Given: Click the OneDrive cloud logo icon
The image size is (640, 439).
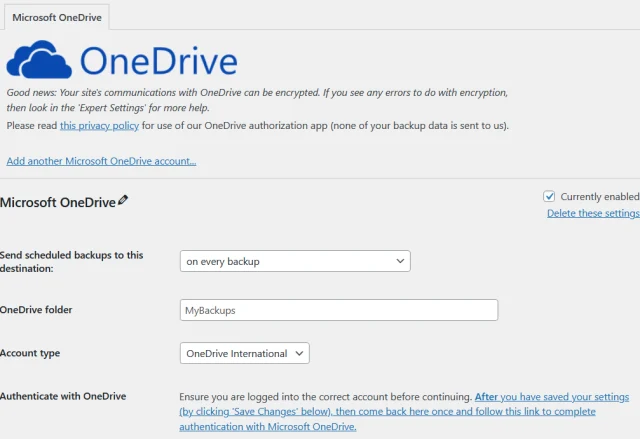Looking at the screenshot, I should coord(38,61).
